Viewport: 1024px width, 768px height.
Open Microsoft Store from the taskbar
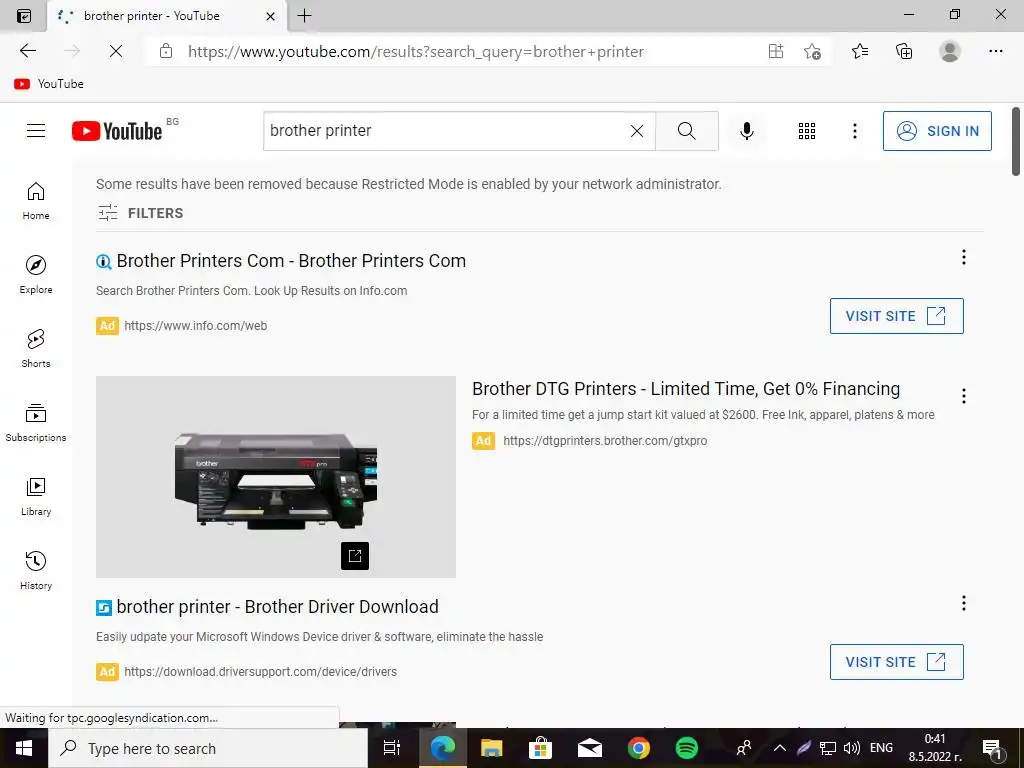[x=540, y=748]
